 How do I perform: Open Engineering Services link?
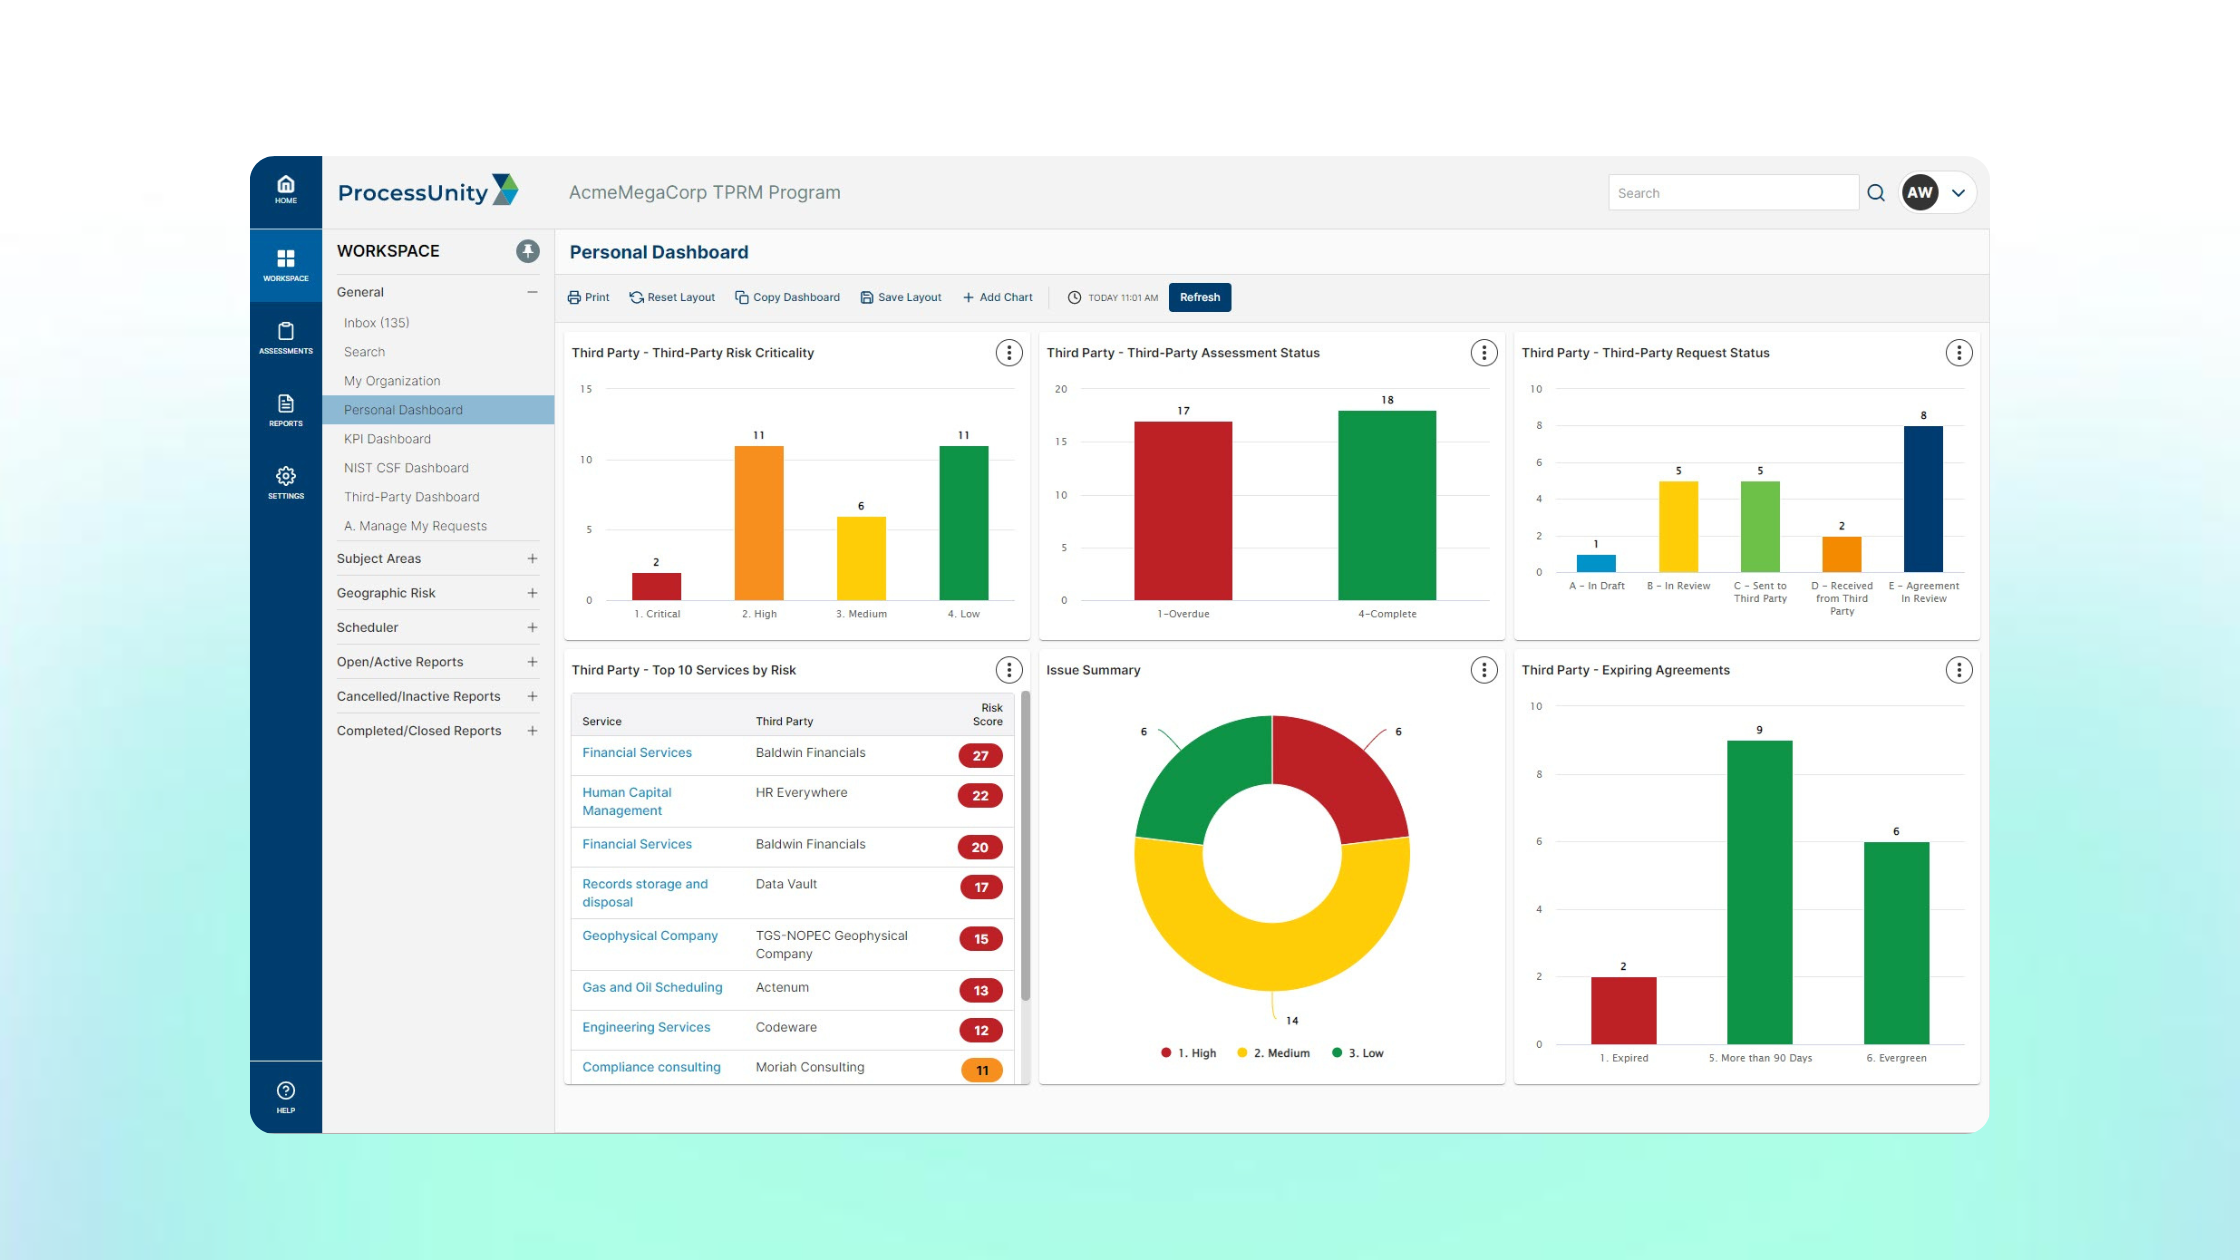coord(646,1027)
